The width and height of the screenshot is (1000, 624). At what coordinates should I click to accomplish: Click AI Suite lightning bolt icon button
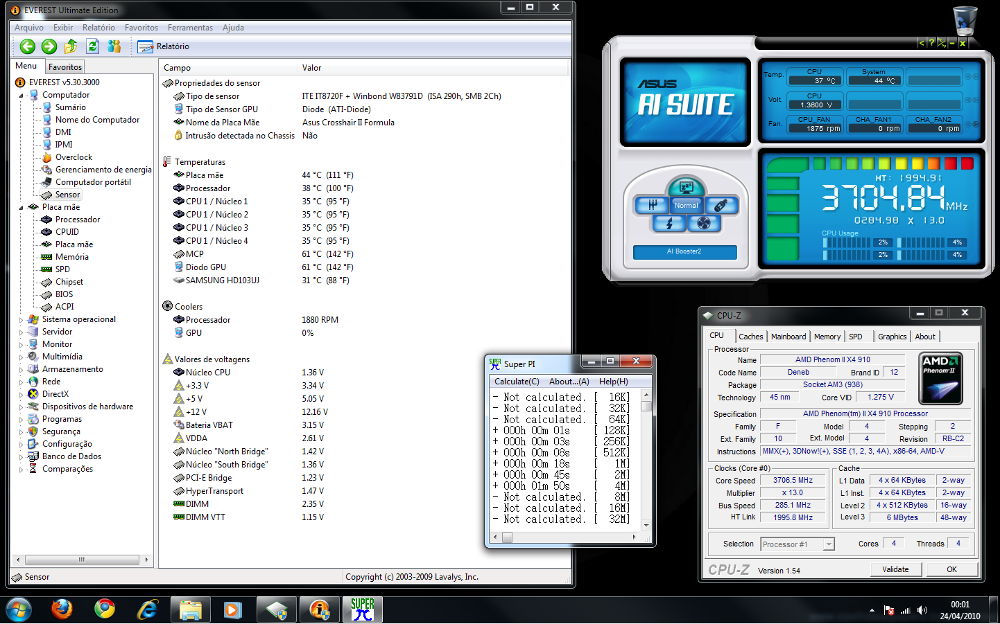point(670,223)
